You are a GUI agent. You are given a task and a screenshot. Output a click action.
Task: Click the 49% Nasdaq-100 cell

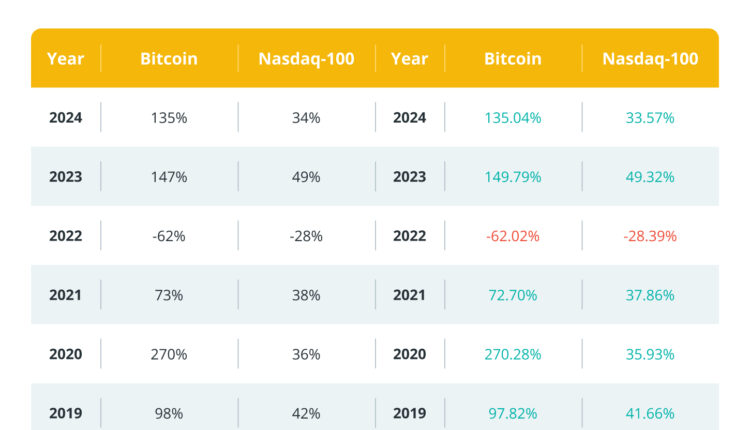(x=306, y=177)
